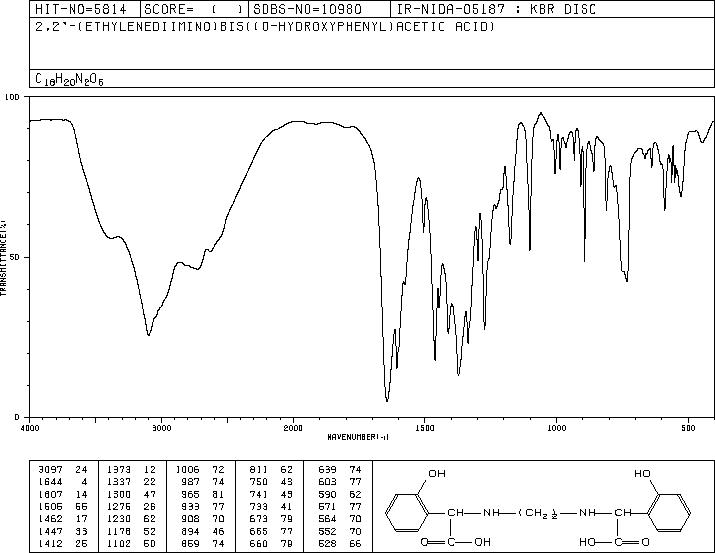Click the 1462 peak table entry
This screenshot has height=553, width=715.
click(62, 519)
